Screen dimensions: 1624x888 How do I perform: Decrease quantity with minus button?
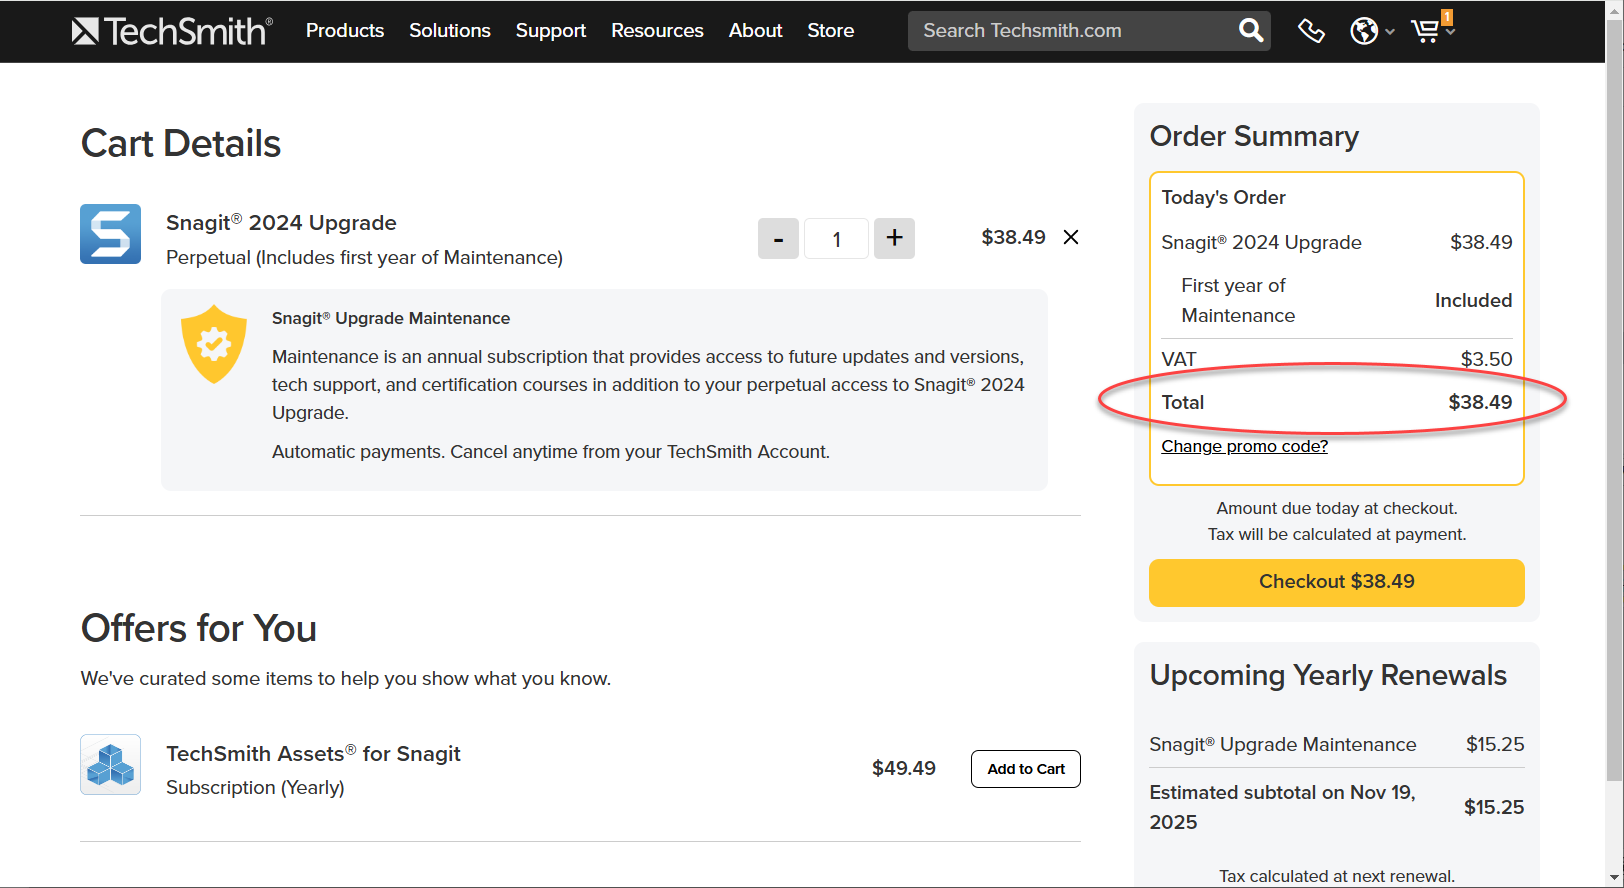click(x=778, y=238)
